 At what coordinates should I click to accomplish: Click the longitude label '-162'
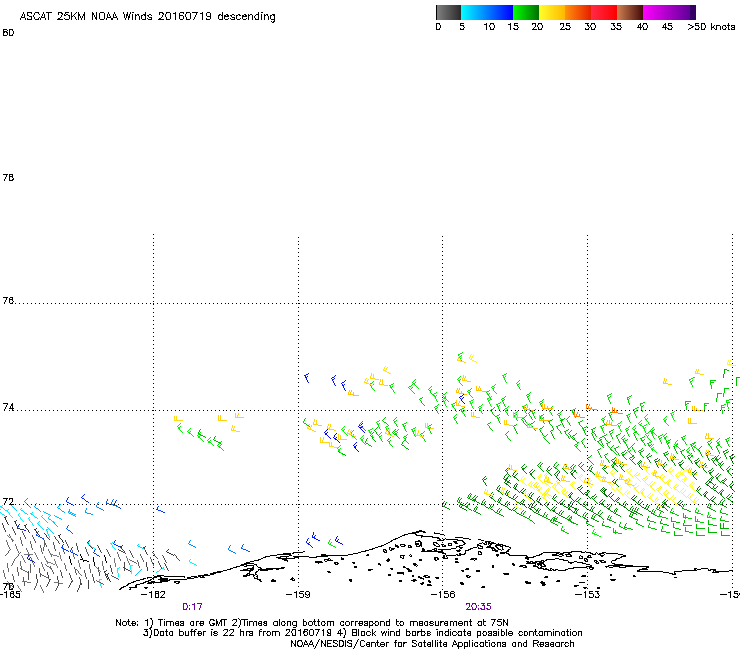(x=153, y=595)
